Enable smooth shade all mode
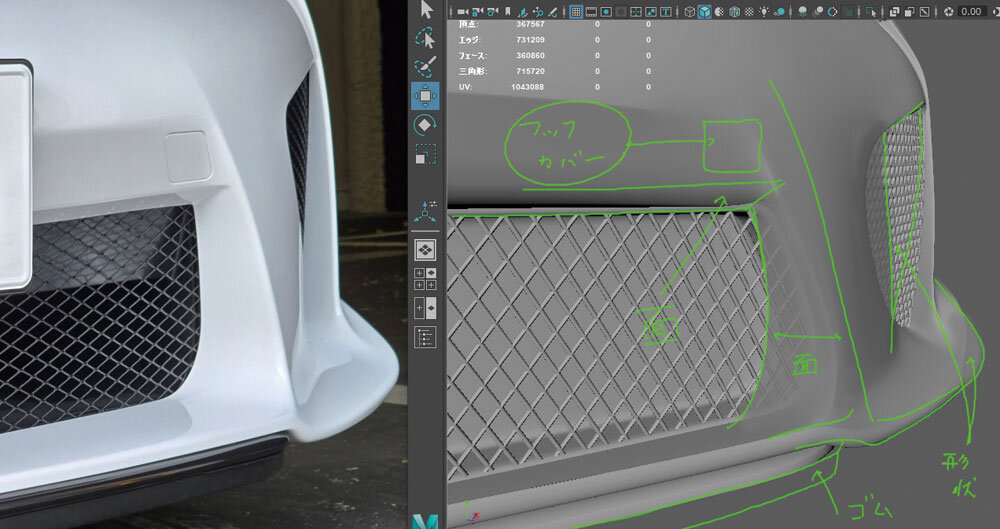This screenshot has width=1000, height=529. pos(704,12)
